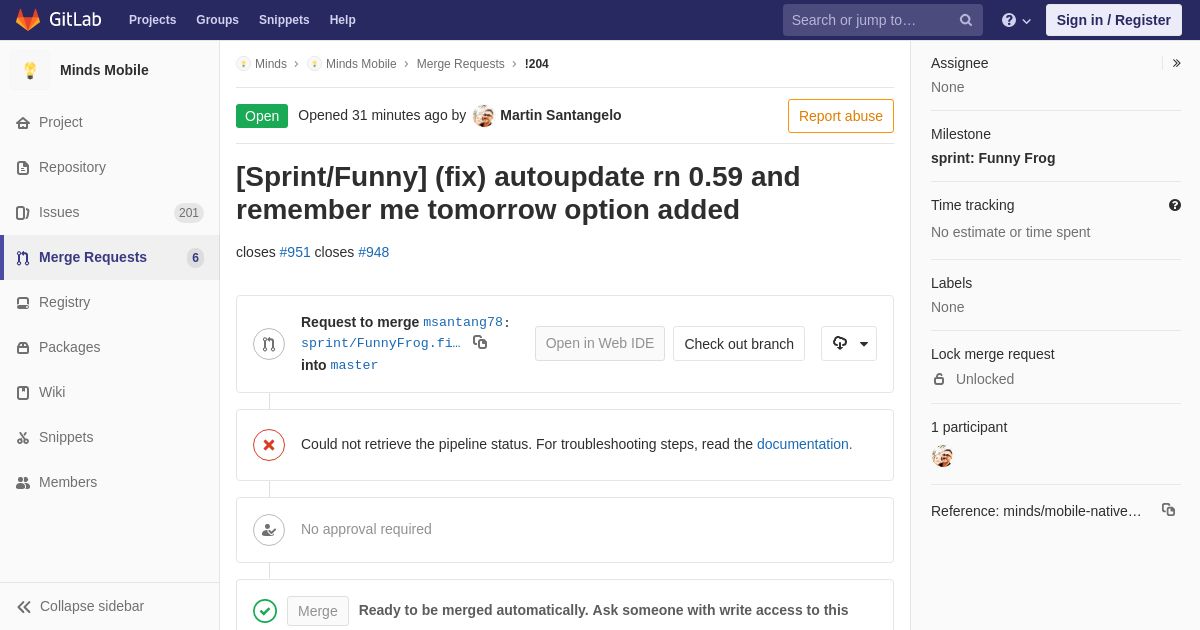The image size is (1200, 630).
Task: Click the disabled Merge button
Action: coord(318,611)
